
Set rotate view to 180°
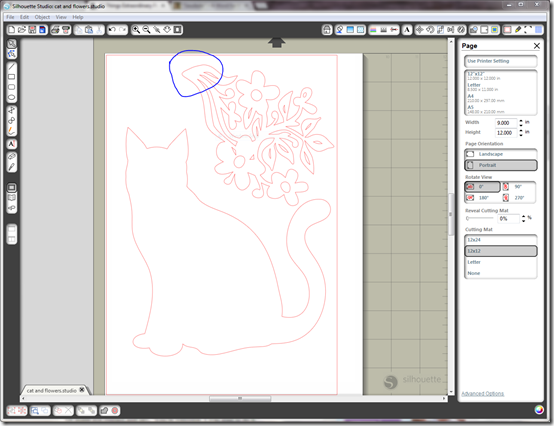coord(482,197)
